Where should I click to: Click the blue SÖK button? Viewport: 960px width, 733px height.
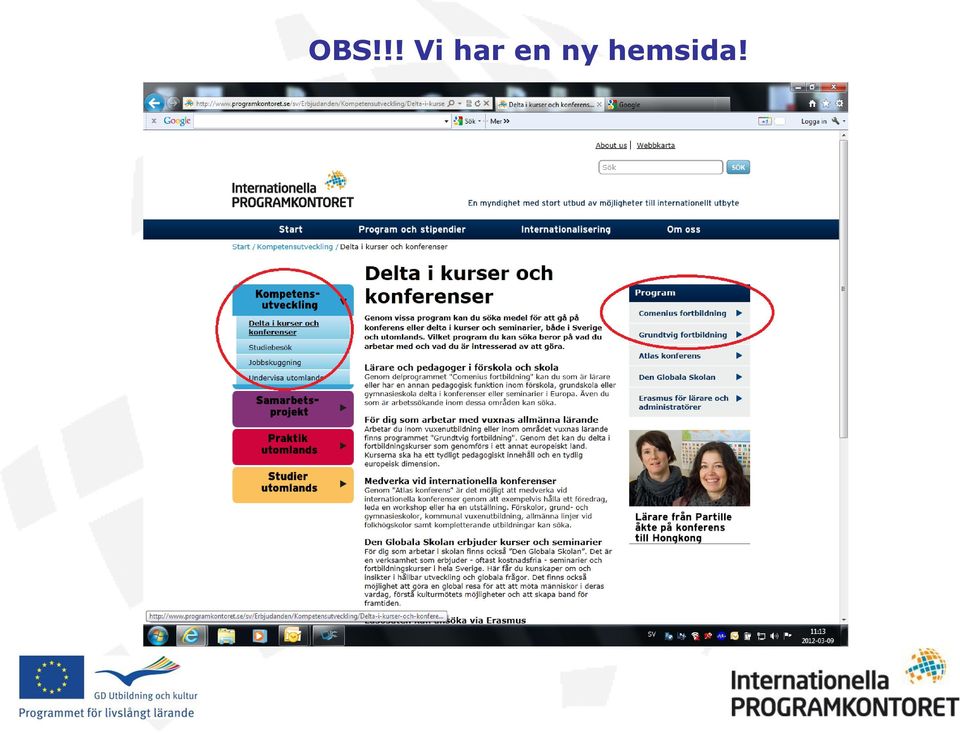click(738, 167)
